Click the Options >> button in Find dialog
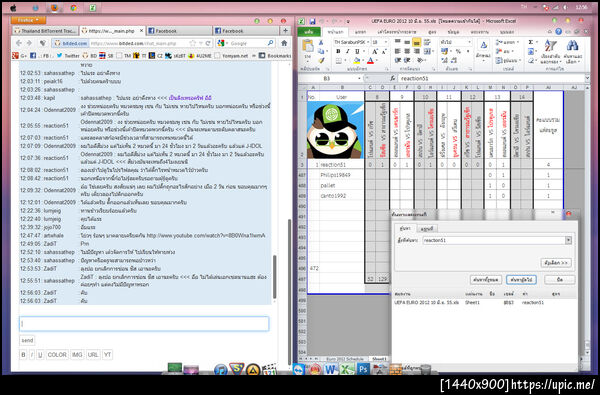This screenshot has height=395, width=600. (x=556, y=263)
